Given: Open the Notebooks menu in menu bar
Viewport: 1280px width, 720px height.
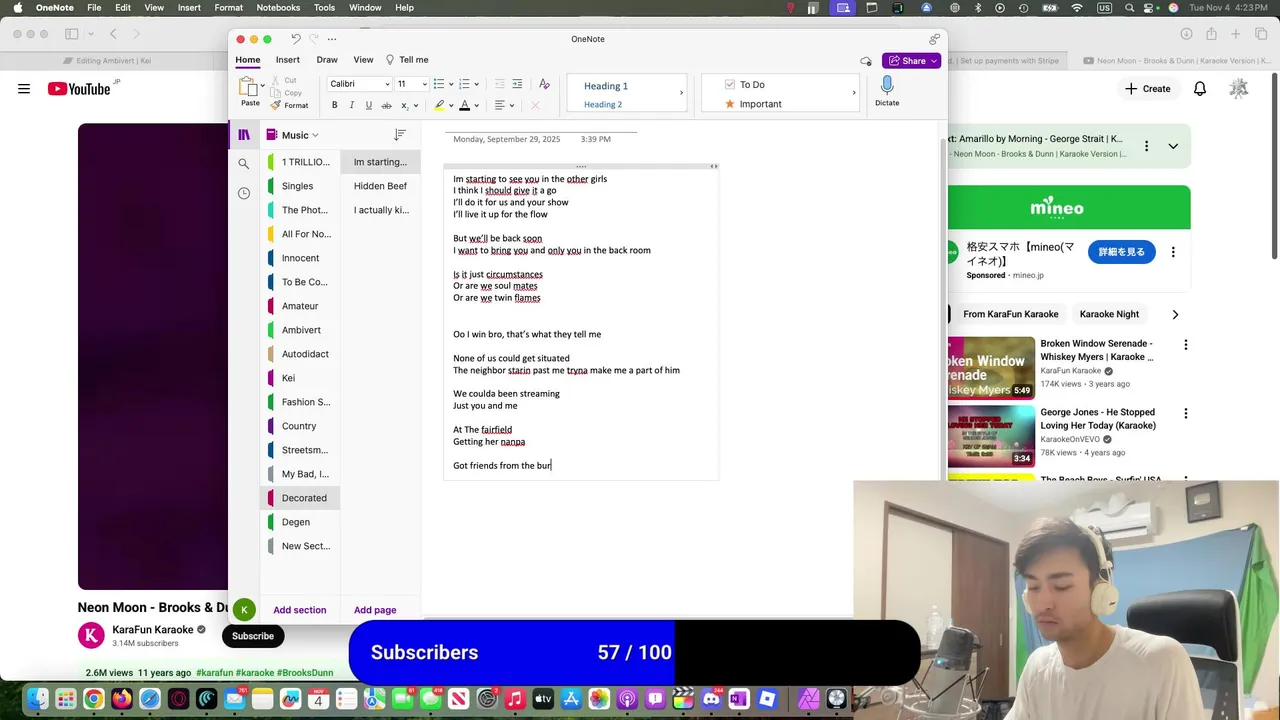Looking at the screenshot, I should (278, 8).
